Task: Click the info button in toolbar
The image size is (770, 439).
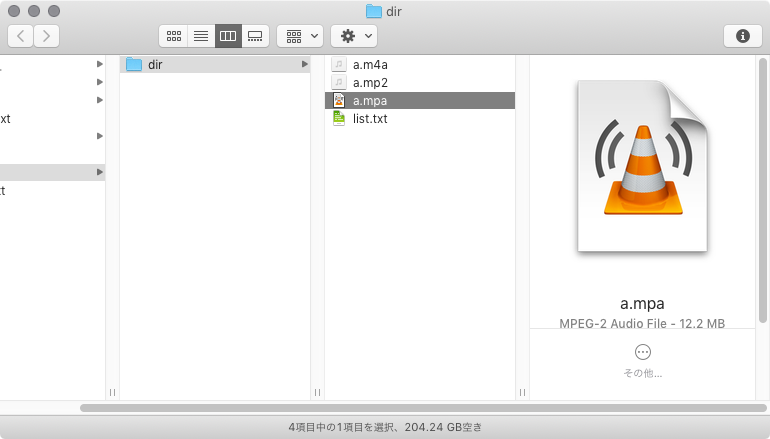Action: click(x=742, y=36)
